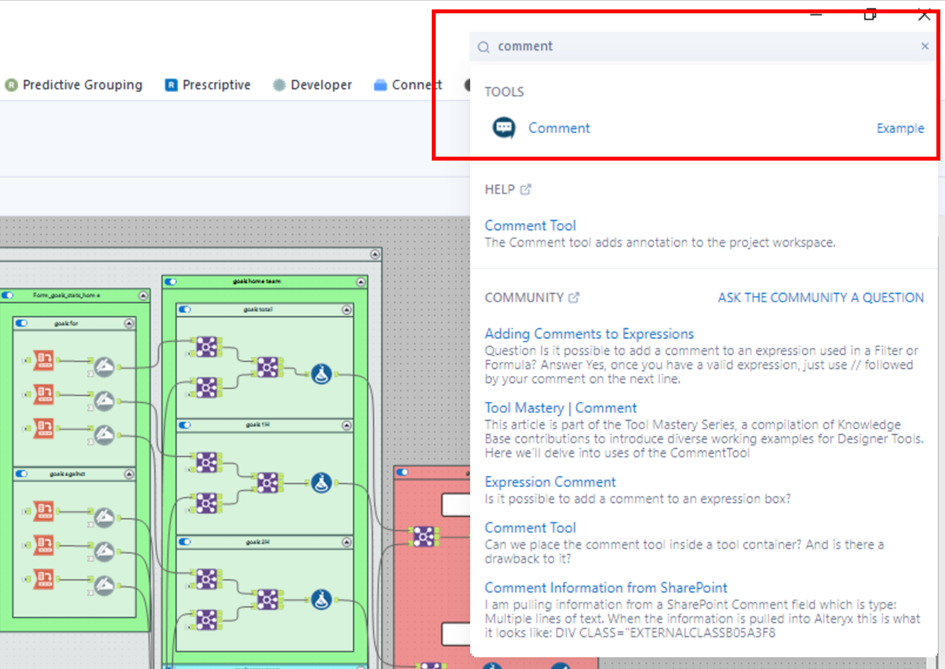Select the Formula tool in goals 1H container
This screenshot has height=669, width=945.
[321, 483]
